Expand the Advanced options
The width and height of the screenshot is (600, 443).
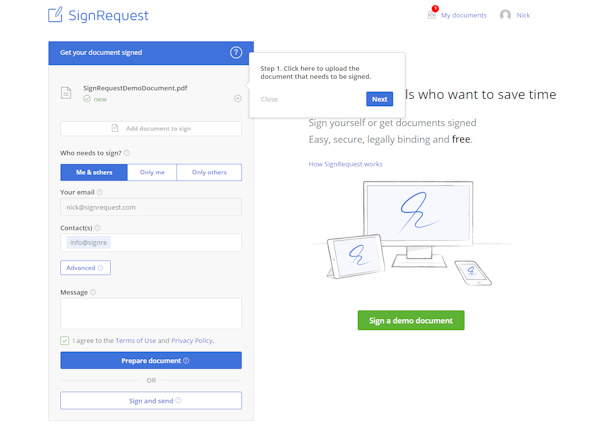pos(85,268)
